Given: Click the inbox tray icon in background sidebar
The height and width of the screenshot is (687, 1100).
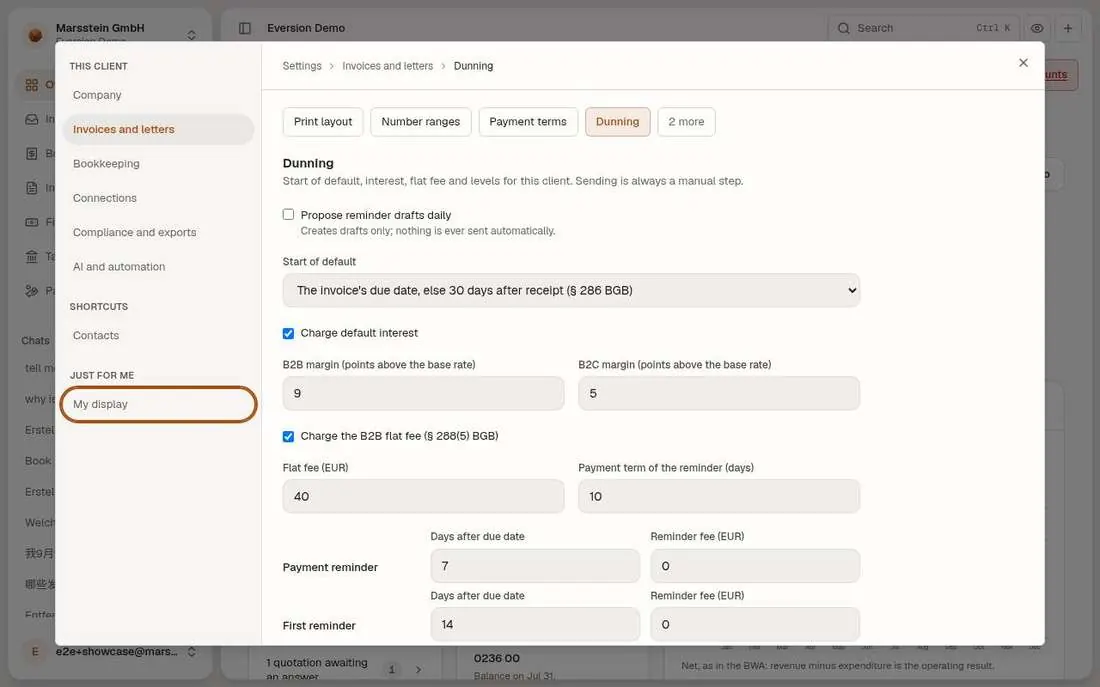Looking at the screenshot, I should click(32, 119).
